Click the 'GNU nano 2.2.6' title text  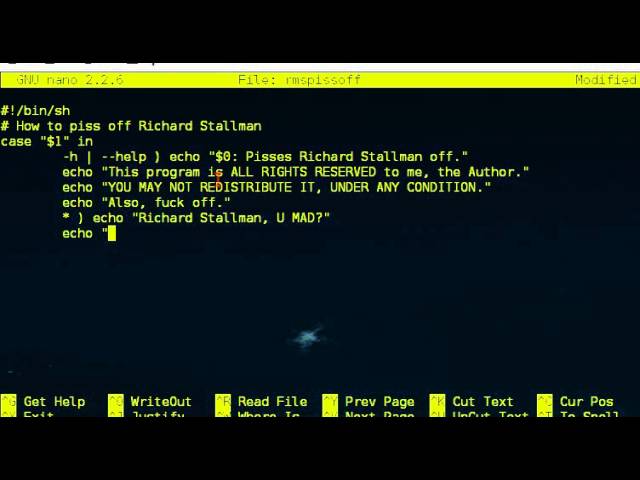click(69, 80)
